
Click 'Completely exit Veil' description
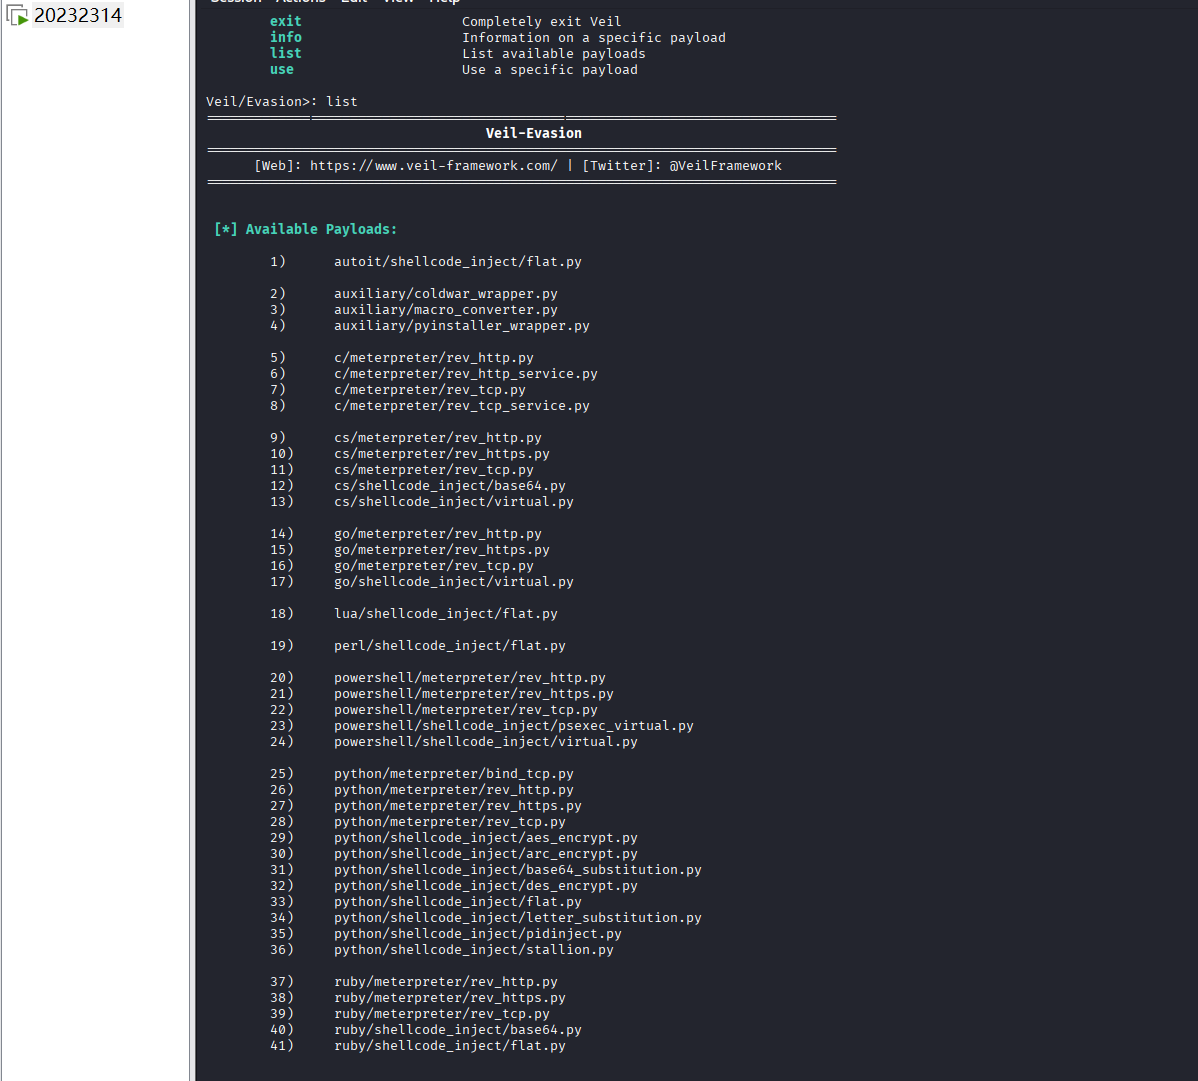(542, 21)
